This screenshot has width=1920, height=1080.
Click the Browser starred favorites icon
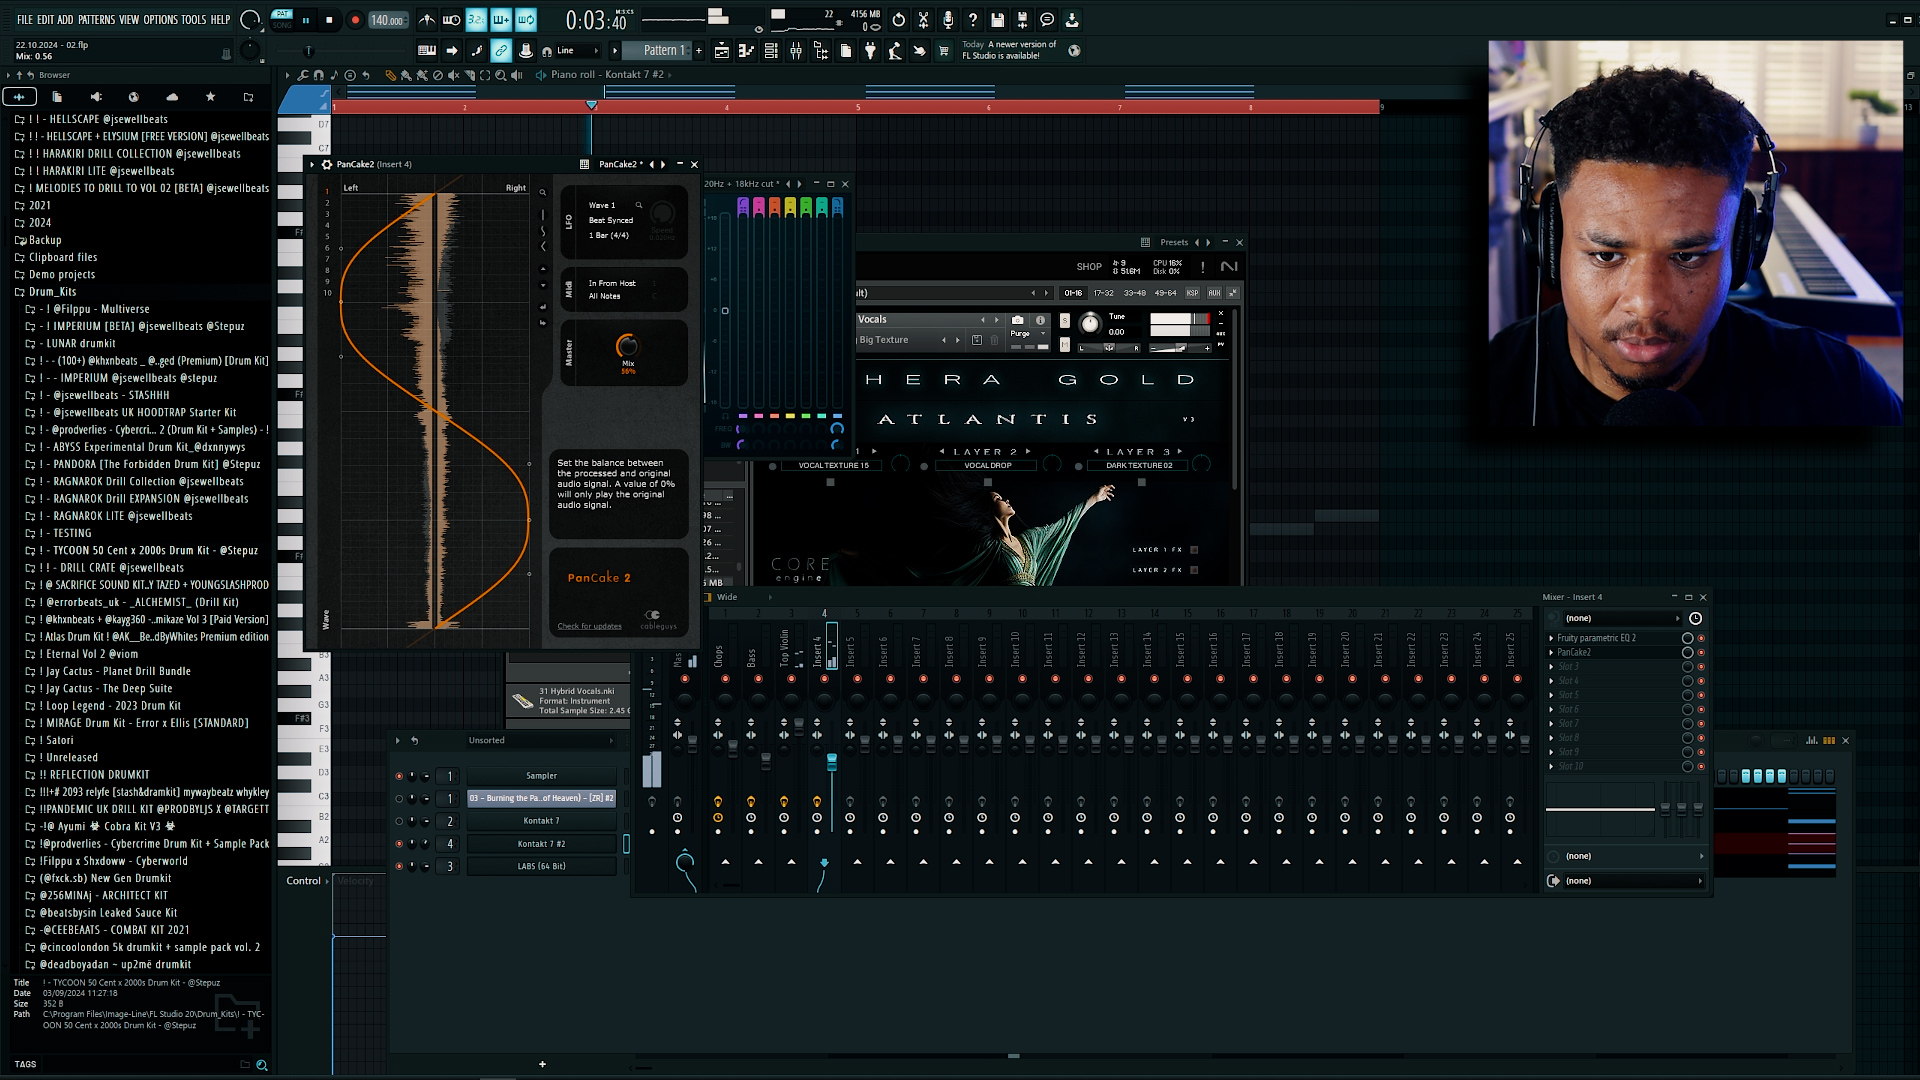click(210, 97)
